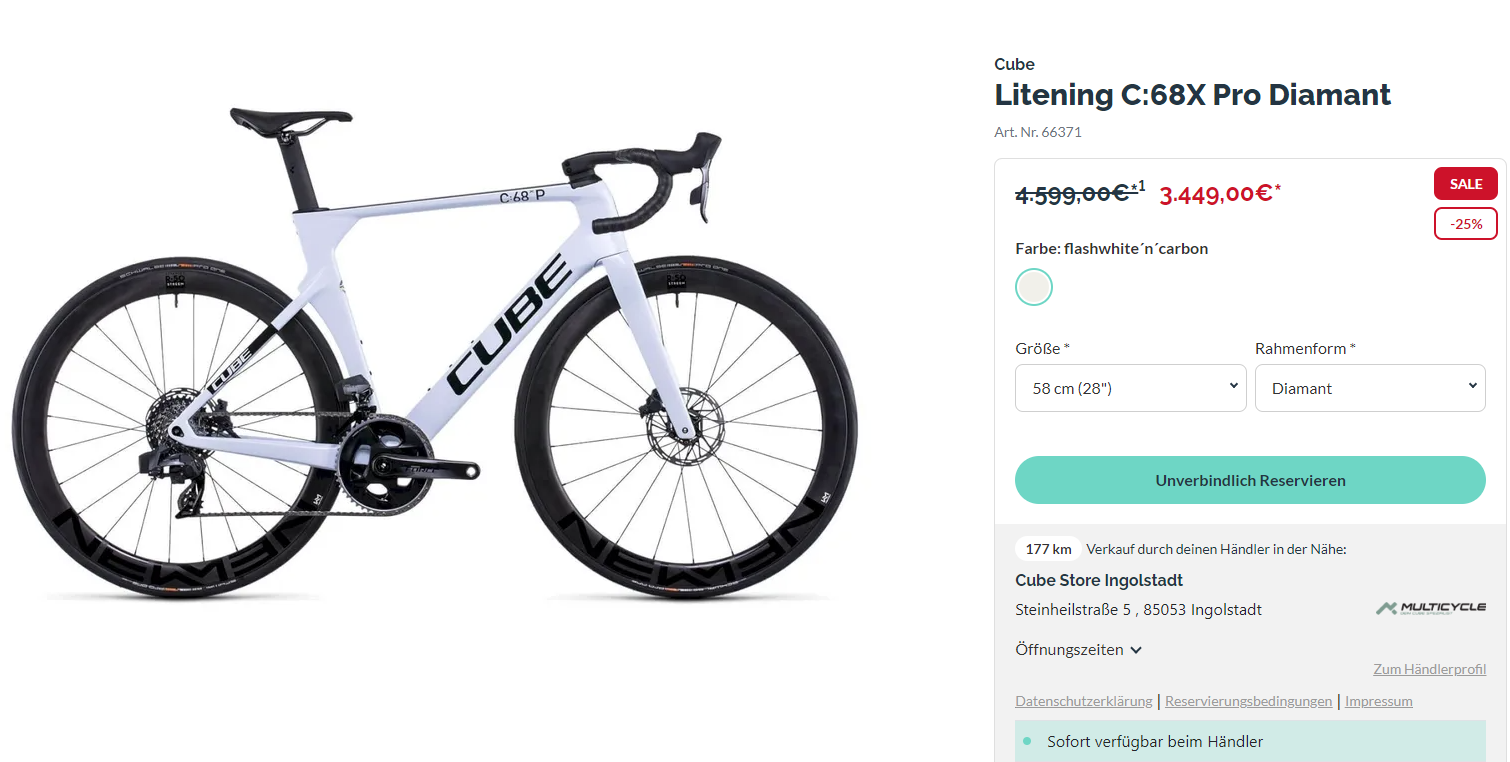Image resolution: width=1510 pixels, height=762 pixels.
Task: Click the Litening C:68X Pro Diamant title
Action: click(x=1192, y=95)
